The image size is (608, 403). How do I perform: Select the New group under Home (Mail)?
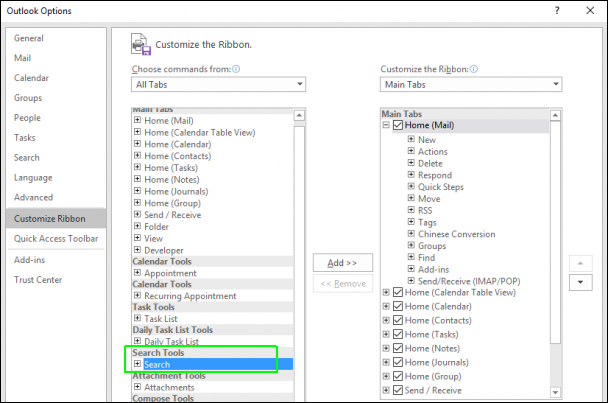click(427, 140)
